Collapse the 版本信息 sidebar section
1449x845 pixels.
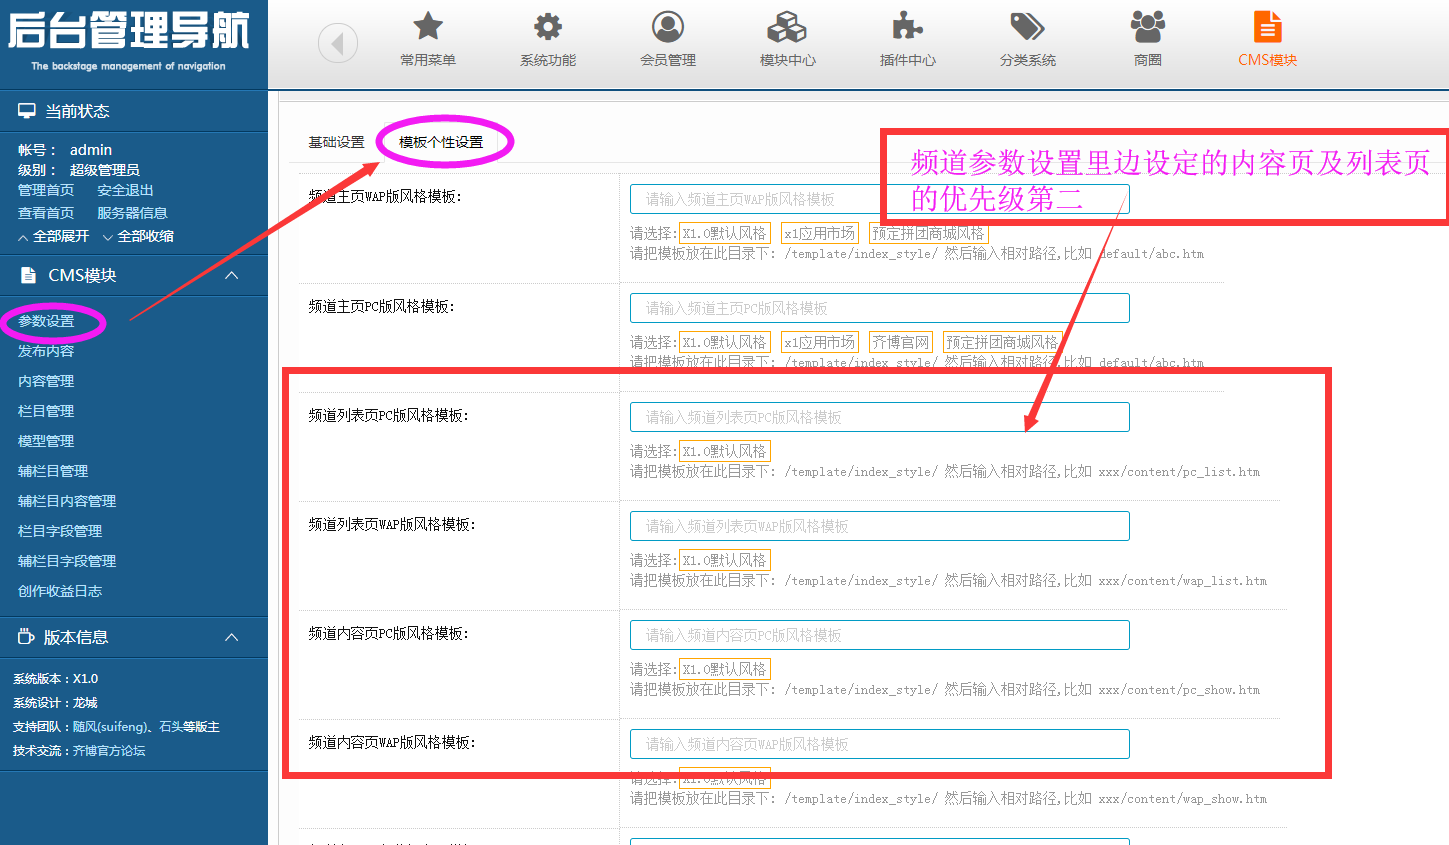point(232,637)
